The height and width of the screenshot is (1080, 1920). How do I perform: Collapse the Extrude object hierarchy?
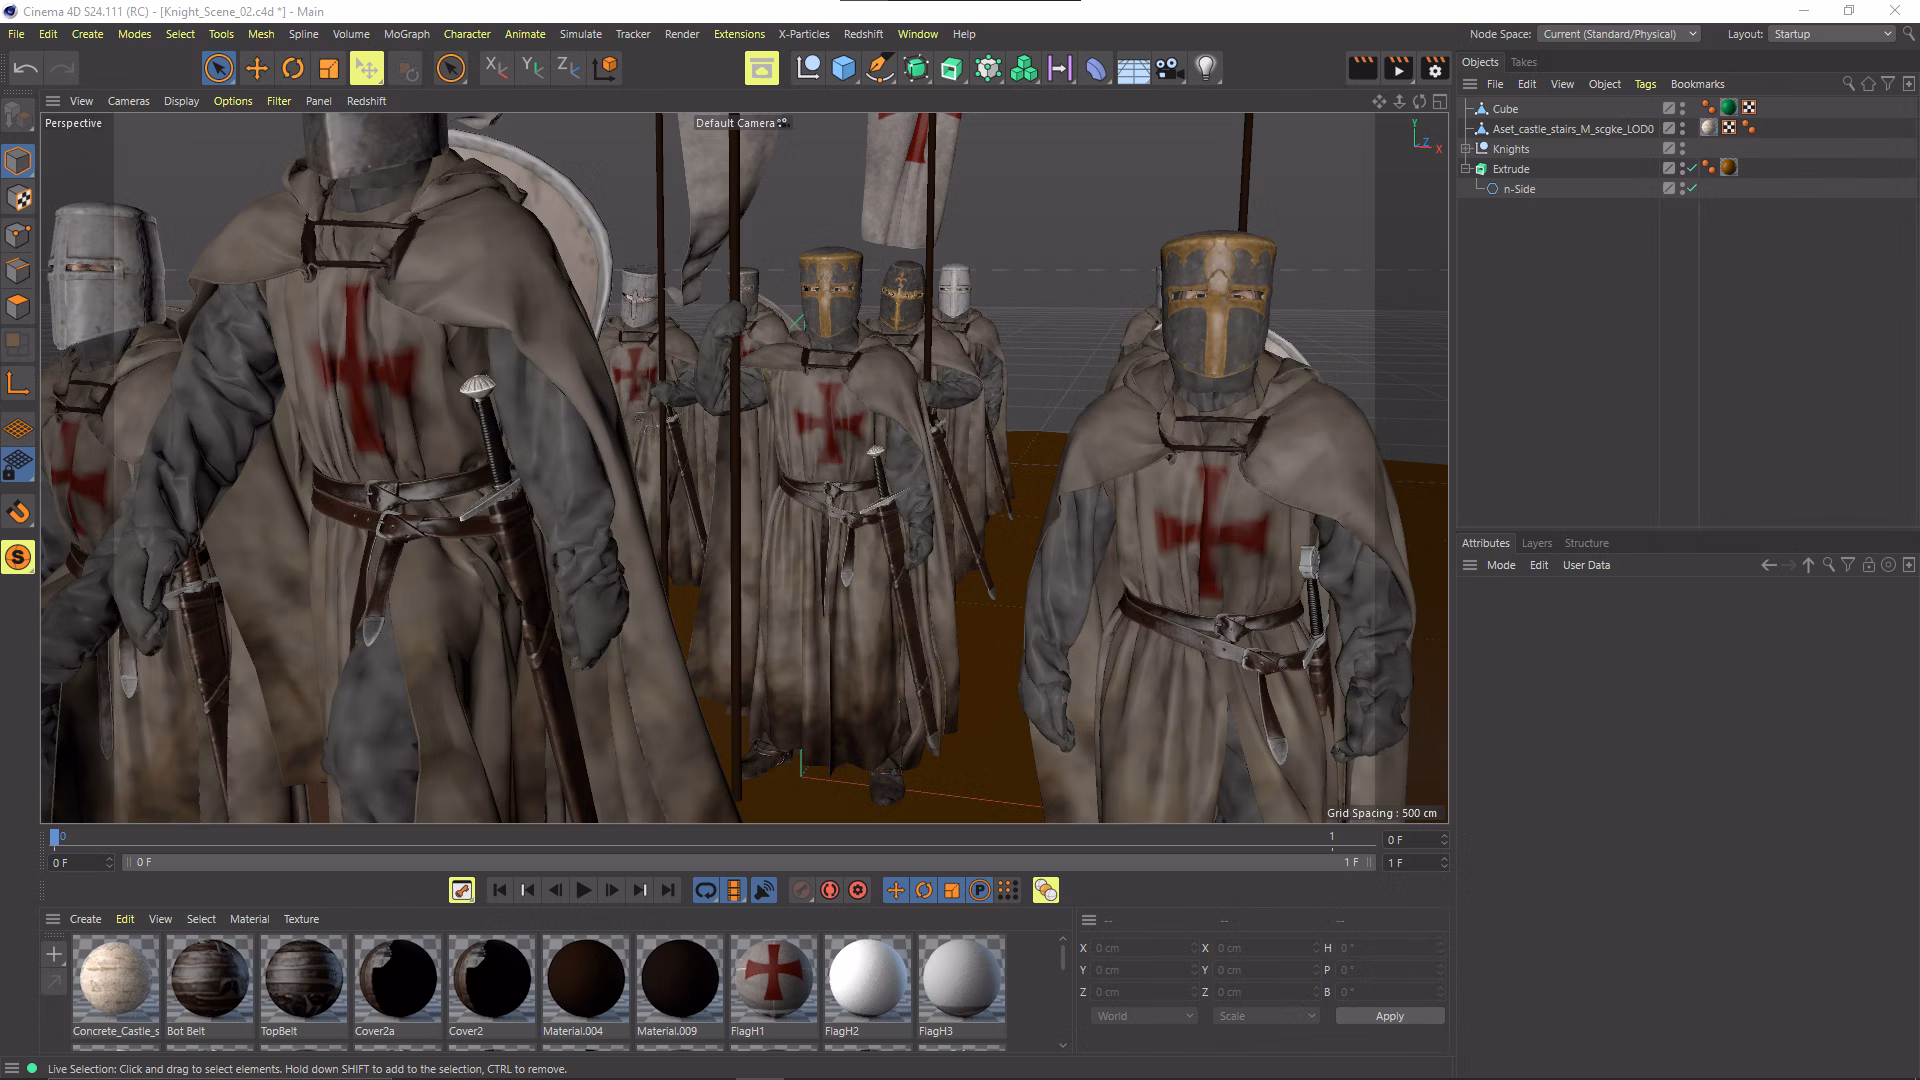1467,168
